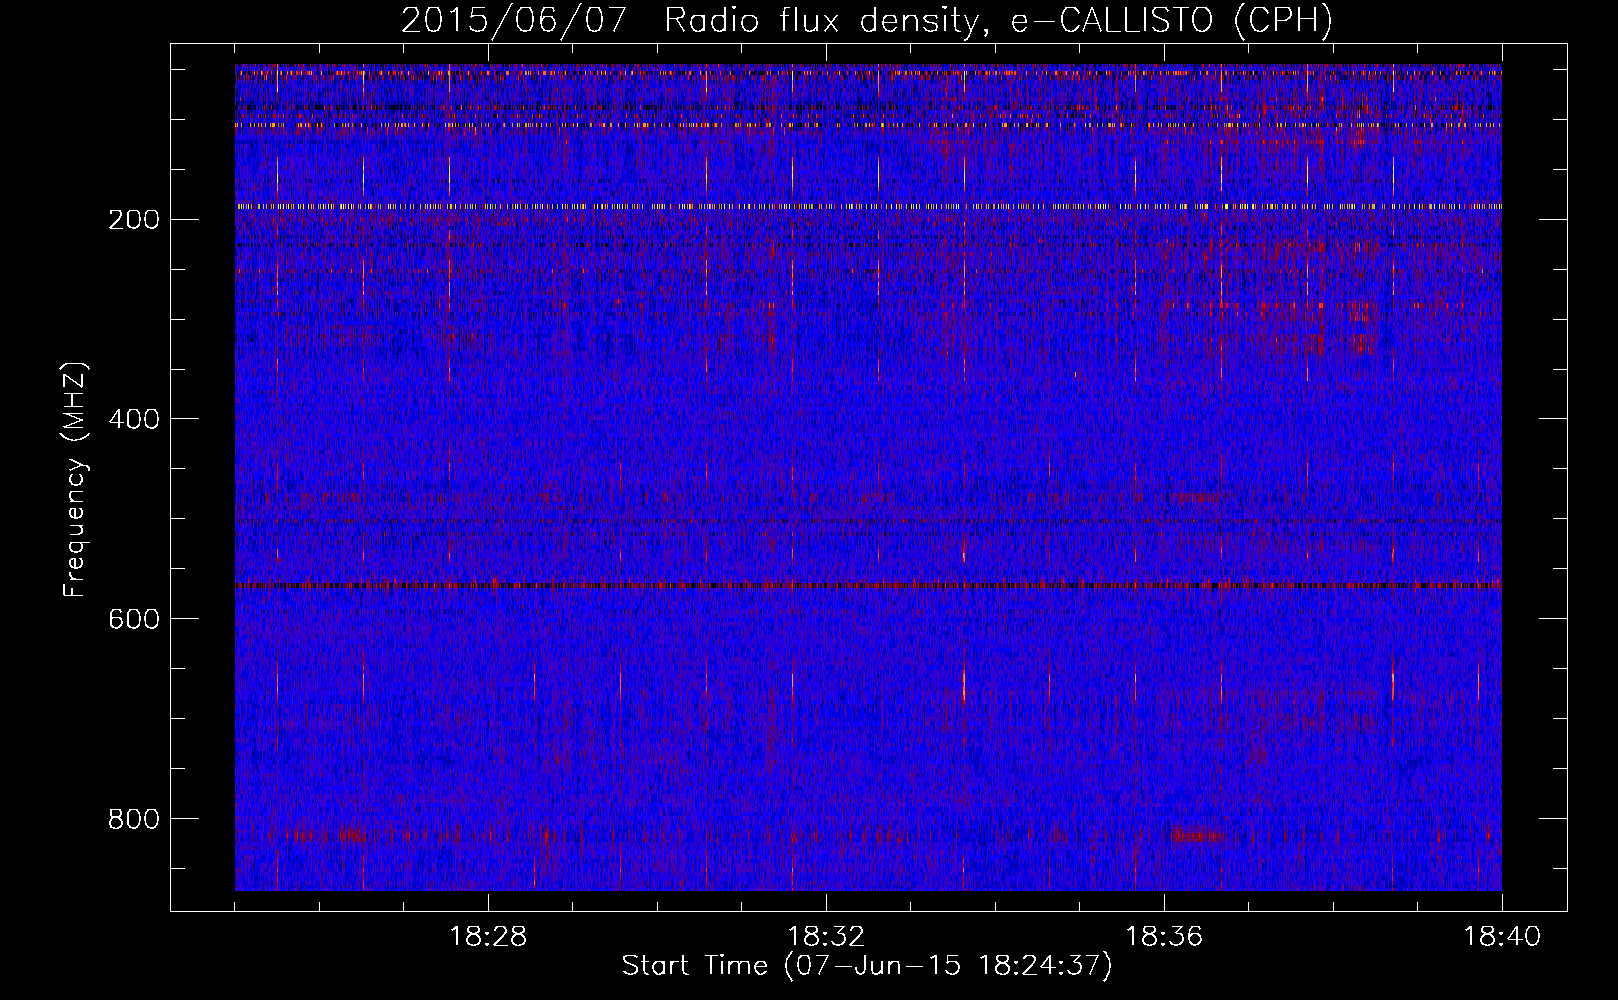This screenshot has width=1618, height=1000.
Task: Click the plot title '2015/06/07 Radio flux density, e-CALLISTO (CPH)'
Action: [867, 21]
